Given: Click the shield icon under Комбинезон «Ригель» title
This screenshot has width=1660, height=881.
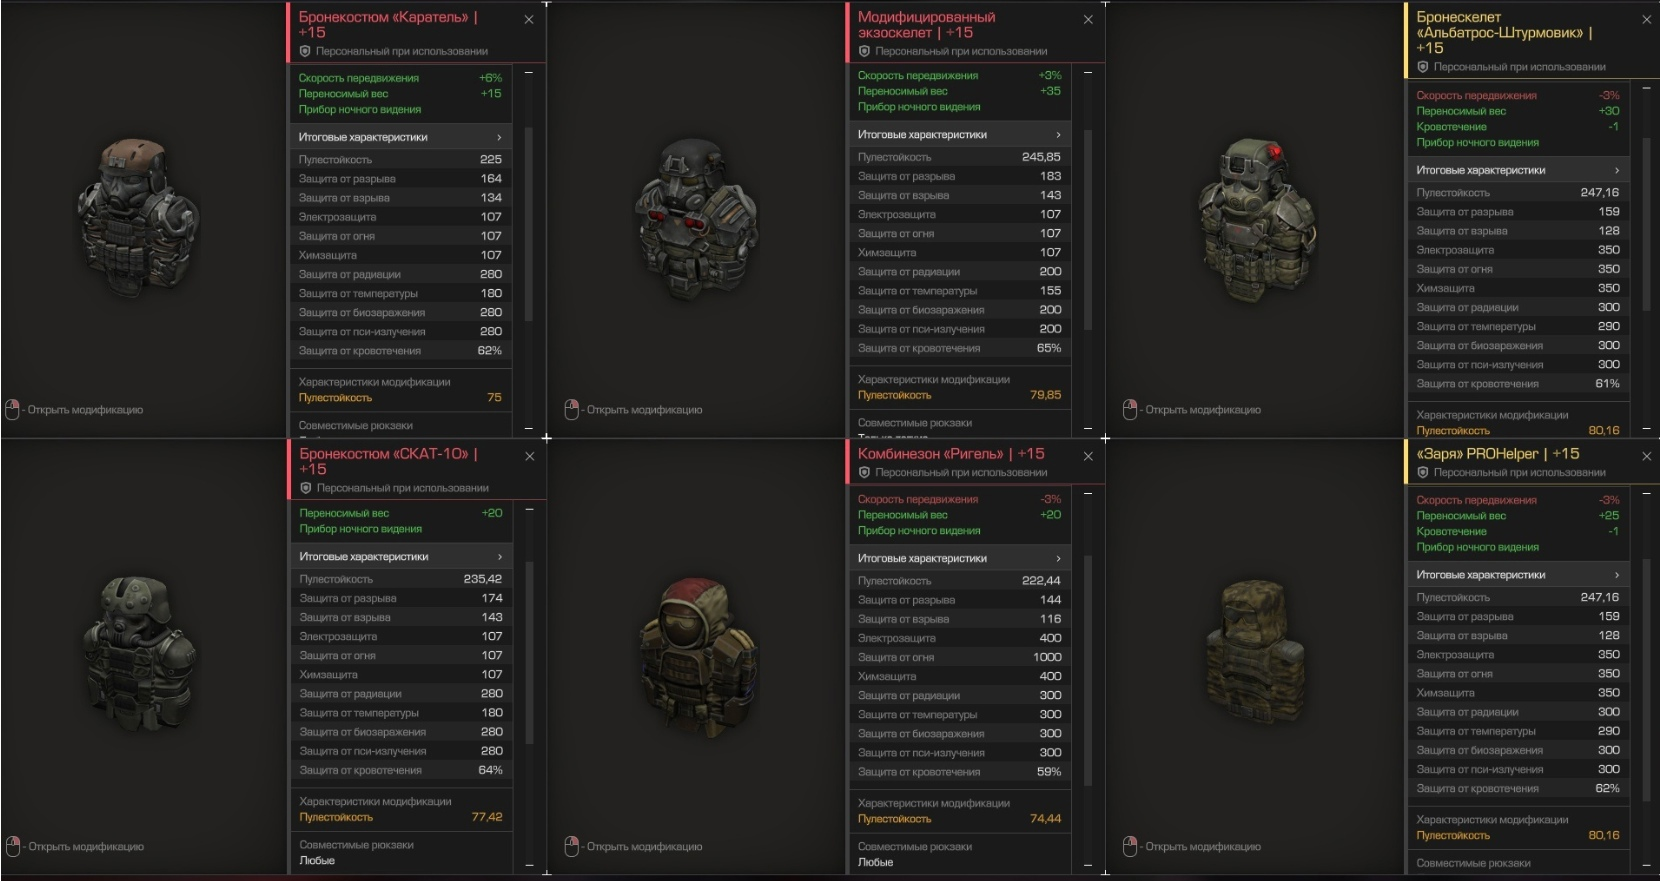Looking at the screenshot, I should pos(864,472).
